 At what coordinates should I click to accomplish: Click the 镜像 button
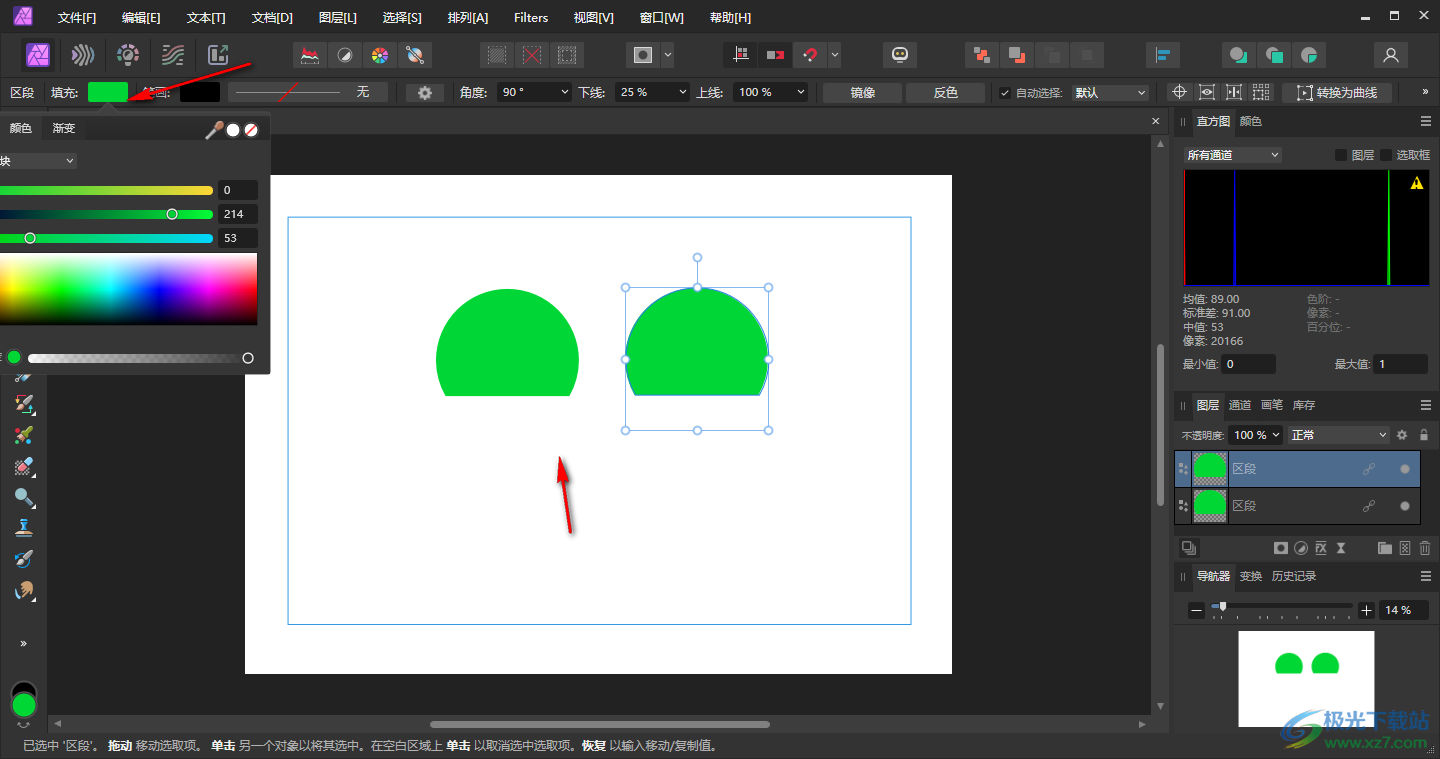tap(862, 93)
